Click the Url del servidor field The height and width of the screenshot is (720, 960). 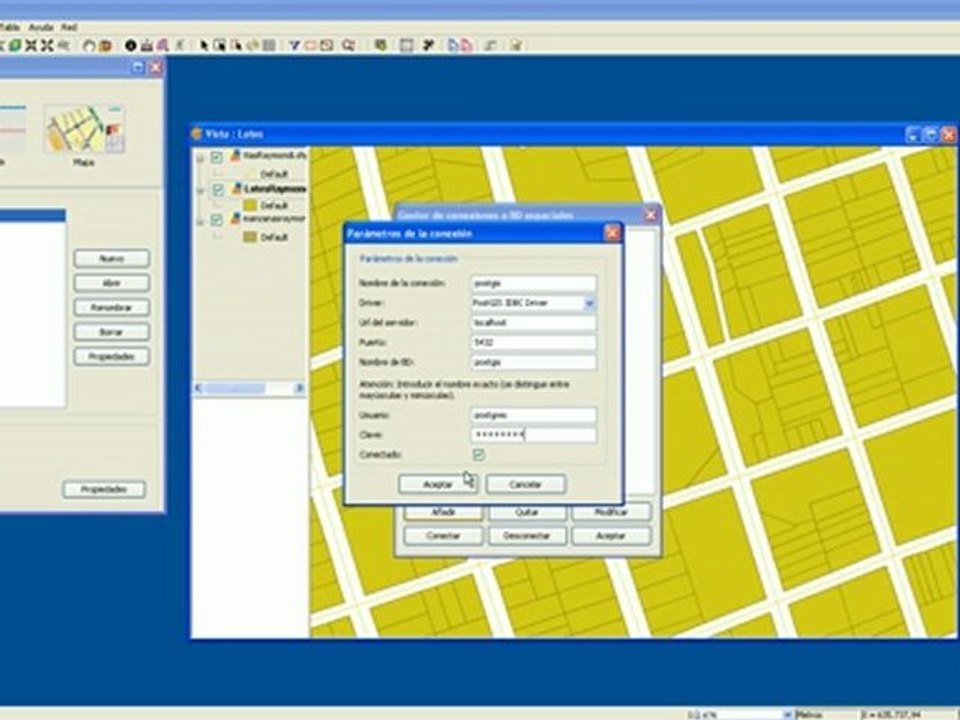pyautogui.click(x=534, y=323)
